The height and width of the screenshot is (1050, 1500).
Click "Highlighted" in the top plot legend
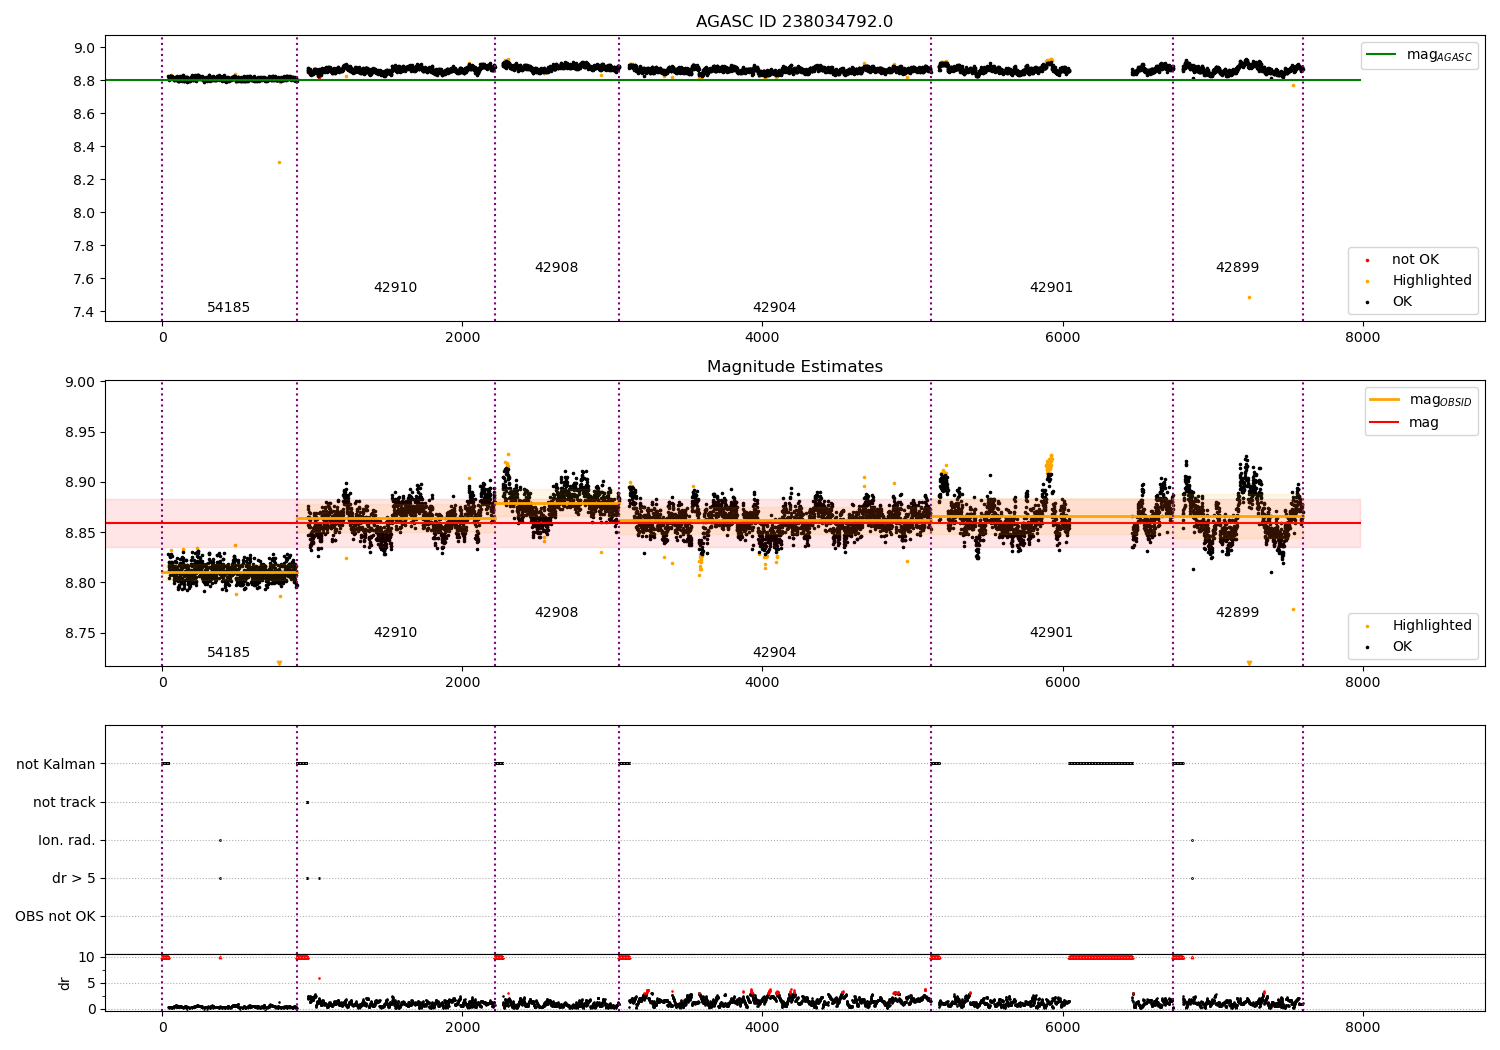pos(1432,281)
